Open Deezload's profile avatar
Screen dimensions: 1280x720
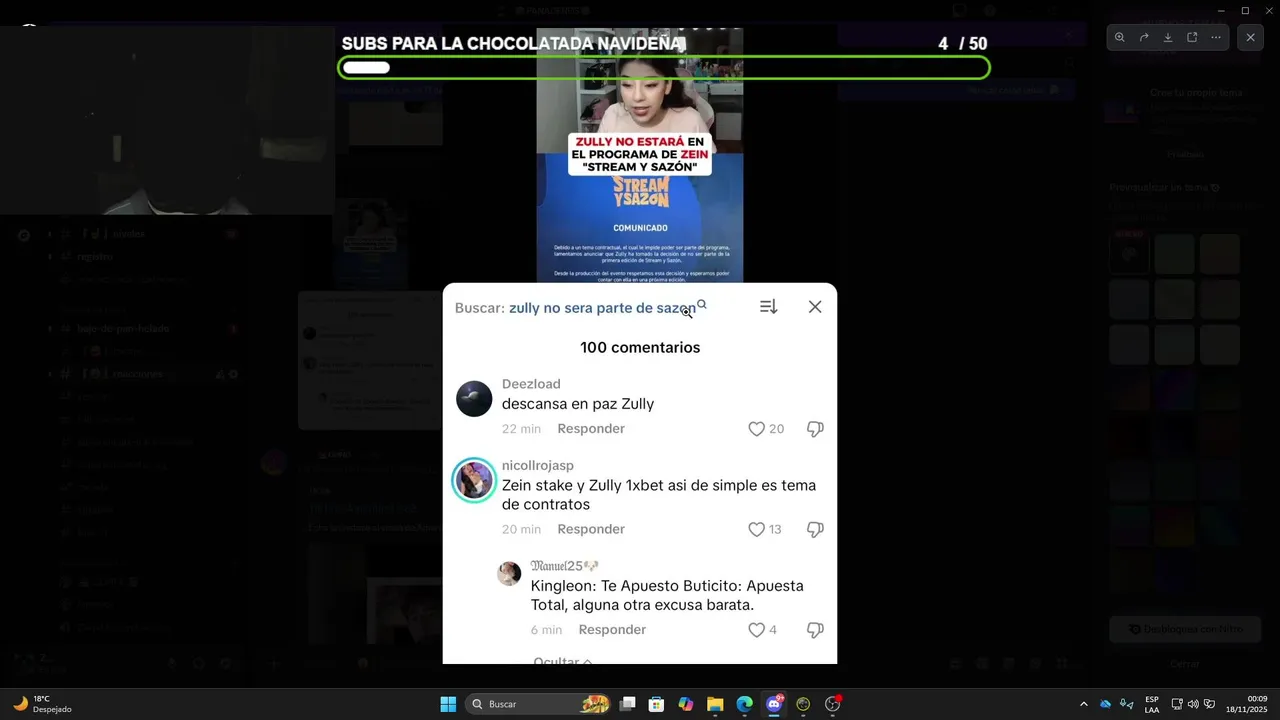(x=474, y=398)
